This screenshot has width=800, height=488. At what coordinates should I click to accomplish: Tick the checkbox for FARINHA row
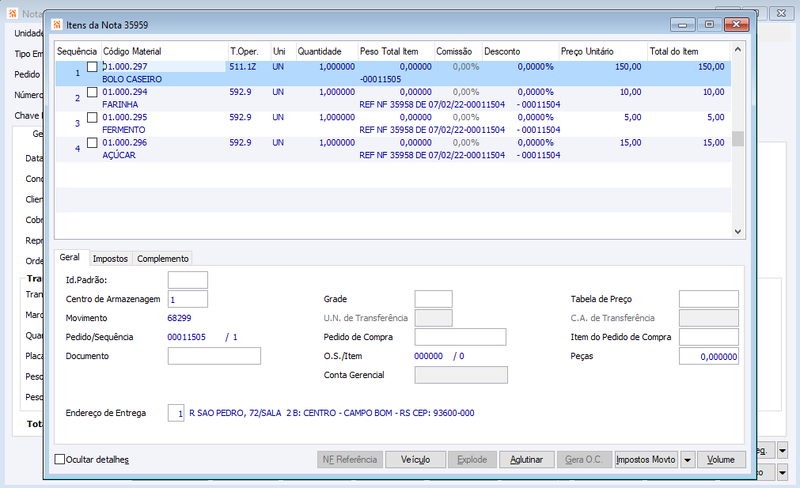pos(92,92)
